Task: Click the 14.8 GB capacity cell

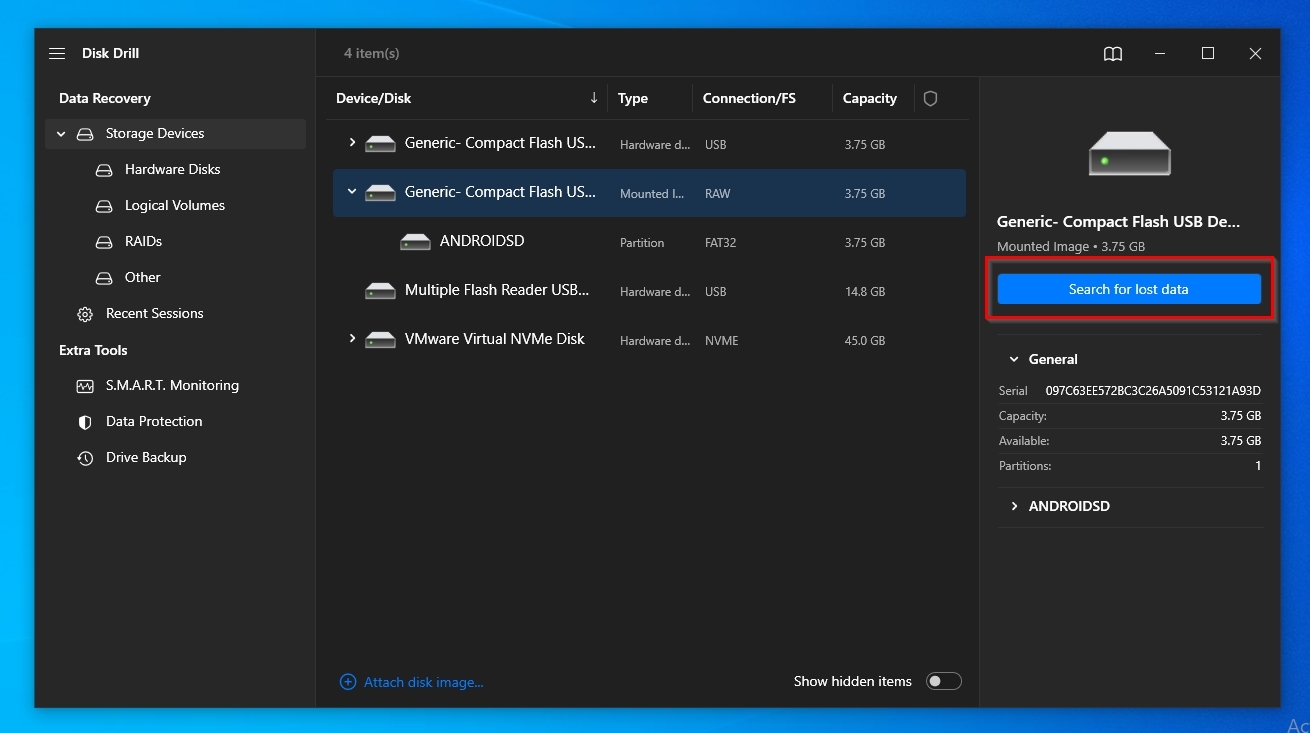Action: [x=865, y=292]
